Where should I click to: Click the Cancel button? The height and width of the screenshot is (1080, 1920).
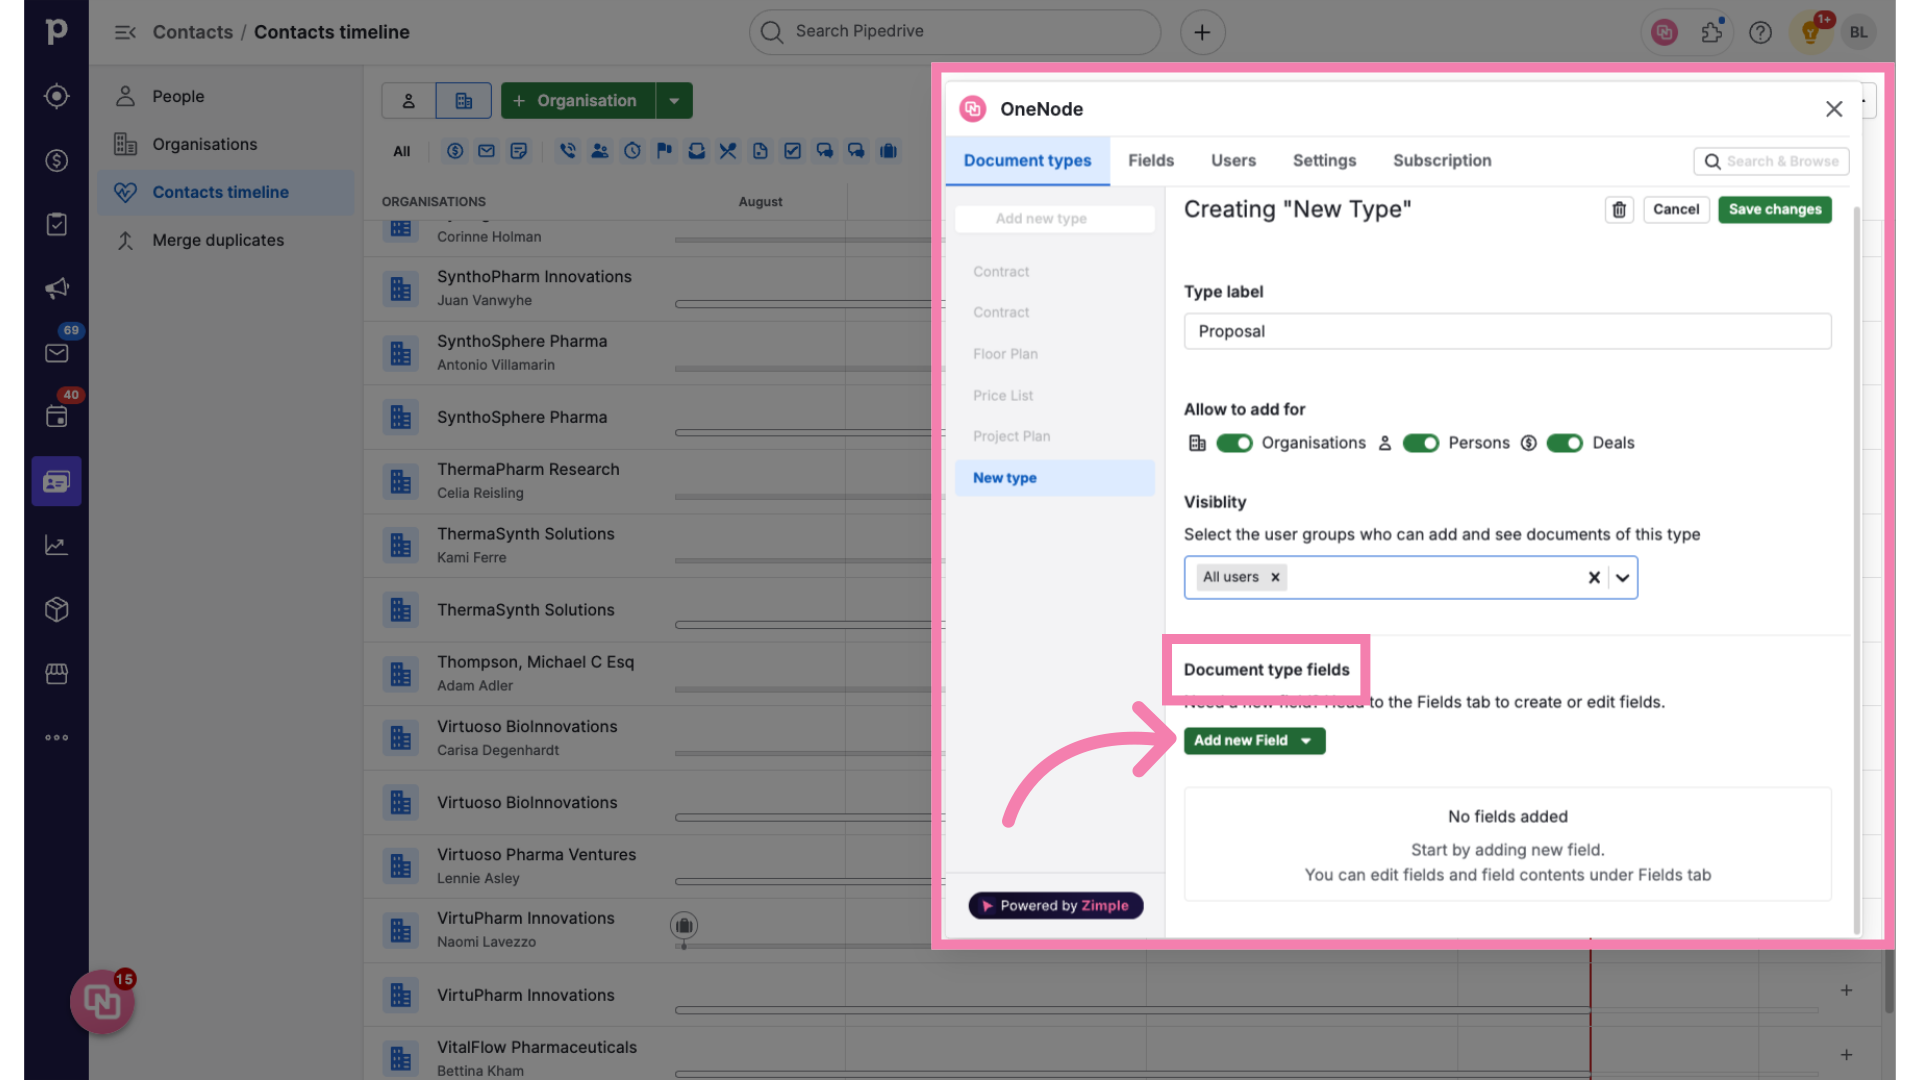(1675, 209)
